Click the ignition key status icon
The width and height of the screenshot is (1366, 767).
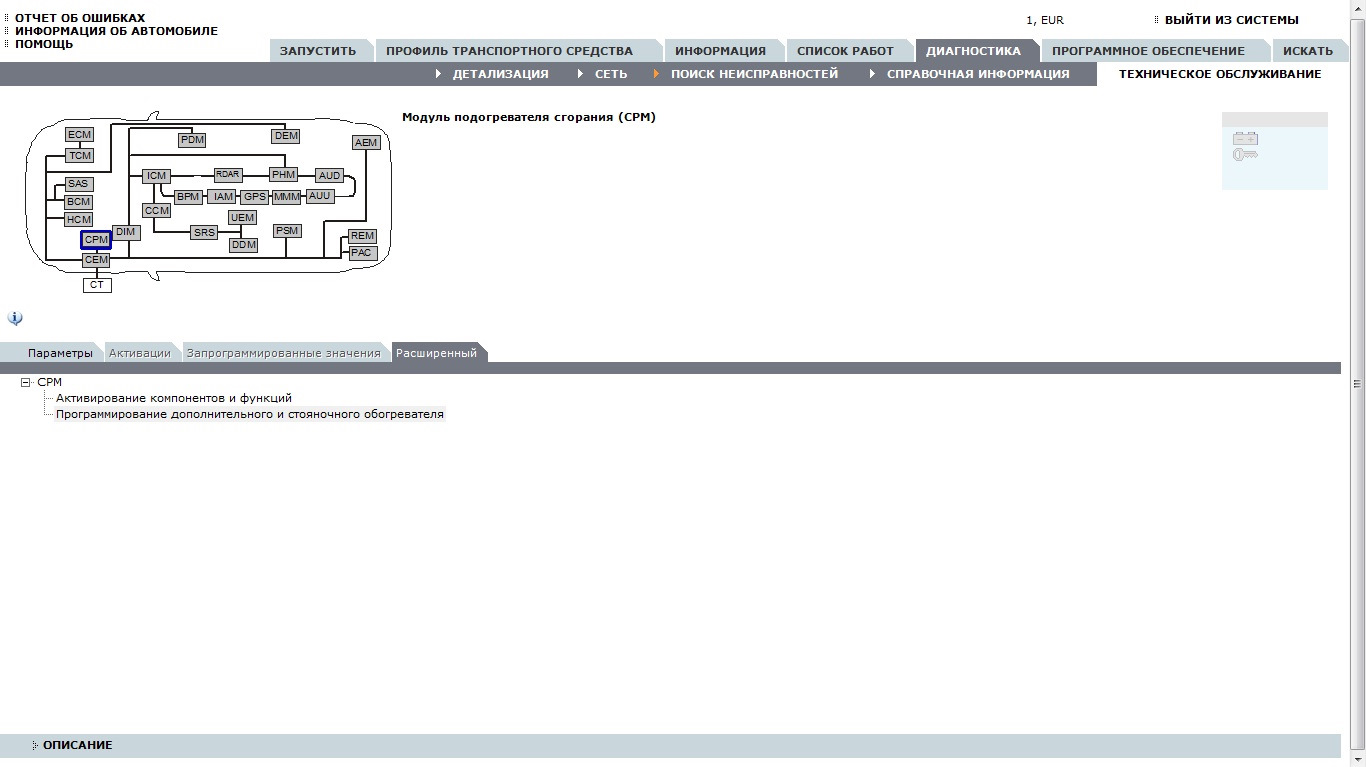pos(1245,155)
